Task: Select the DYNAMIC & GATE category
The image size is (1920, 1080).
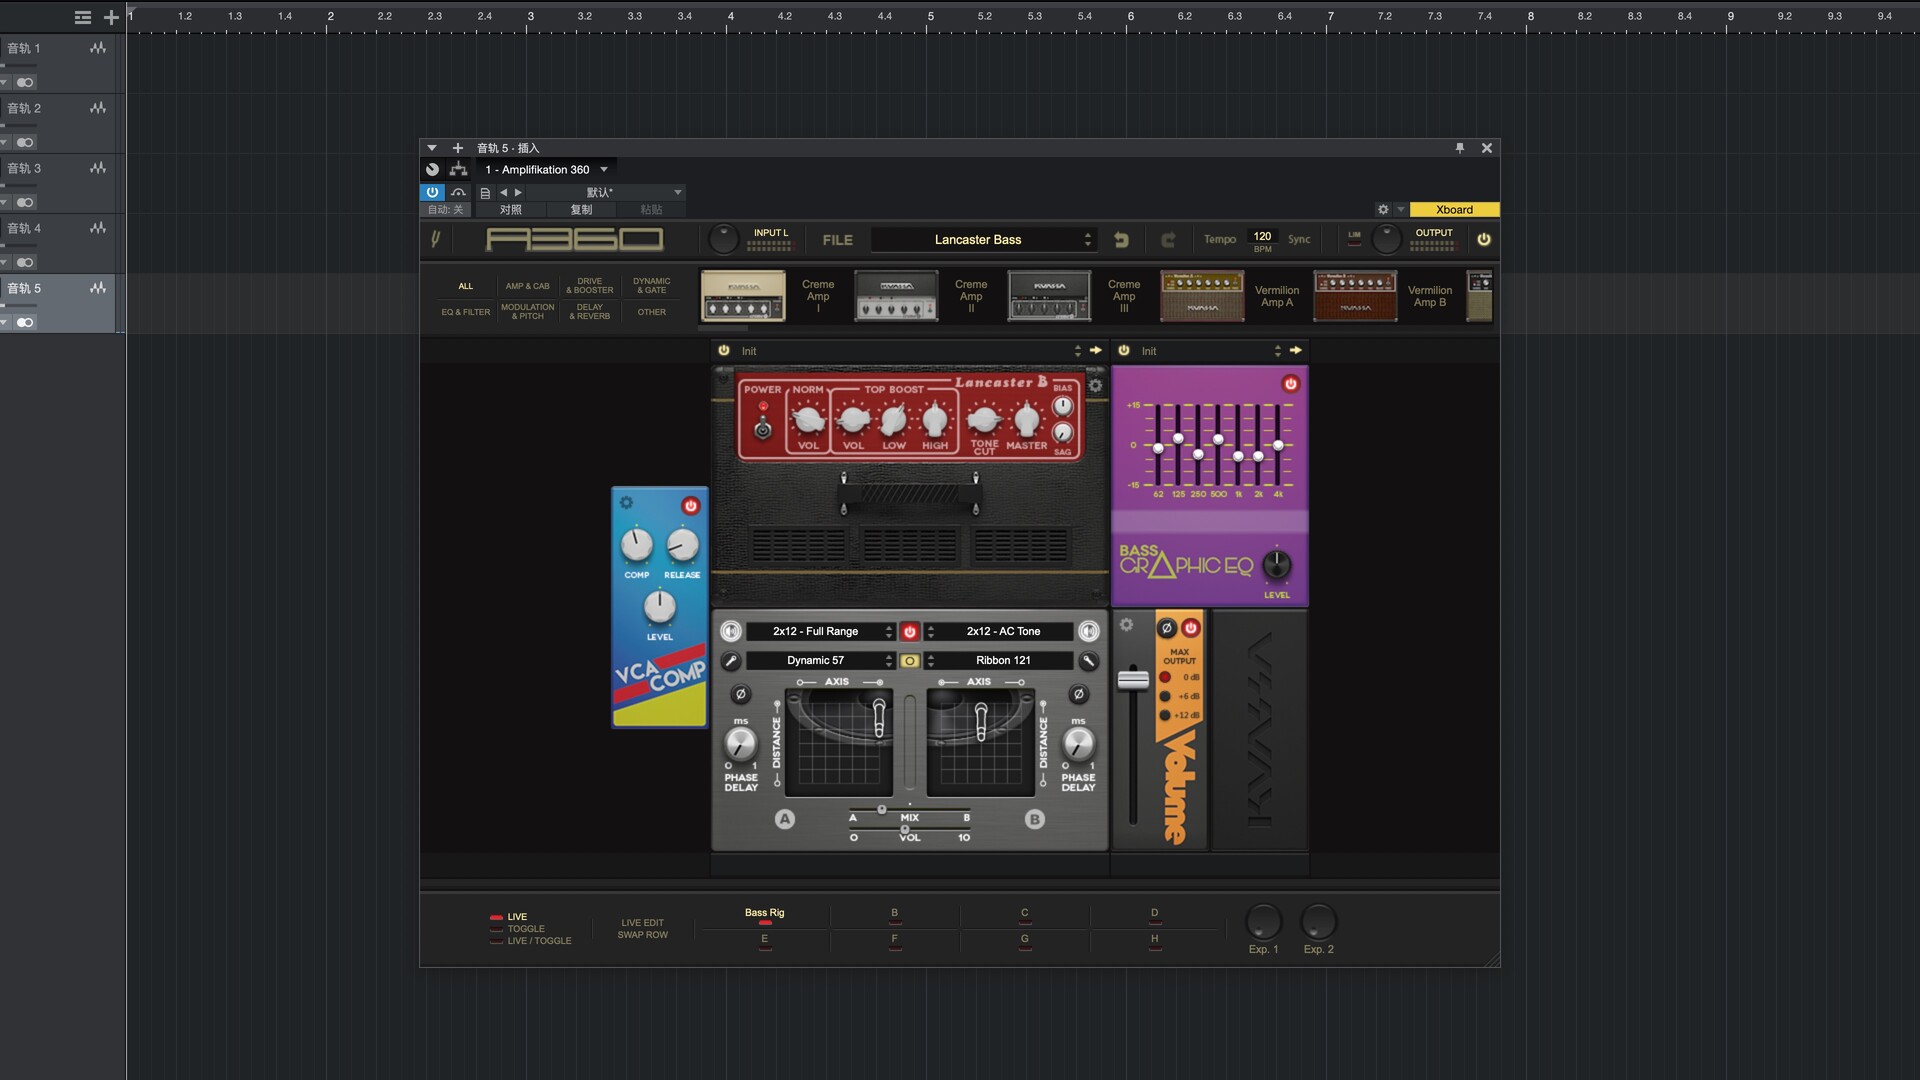Action: tap(651, 286)
